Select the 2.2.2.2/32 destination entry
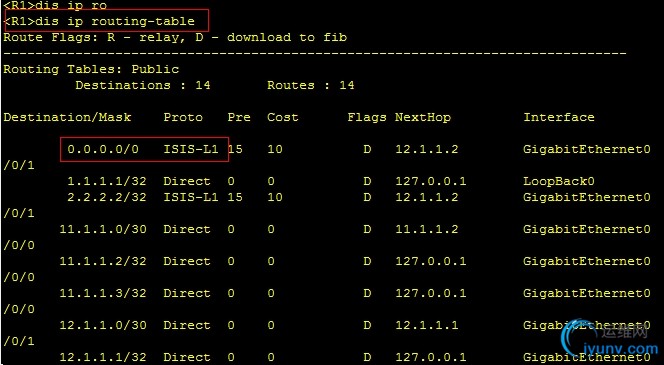 click(x=107, y=197)
